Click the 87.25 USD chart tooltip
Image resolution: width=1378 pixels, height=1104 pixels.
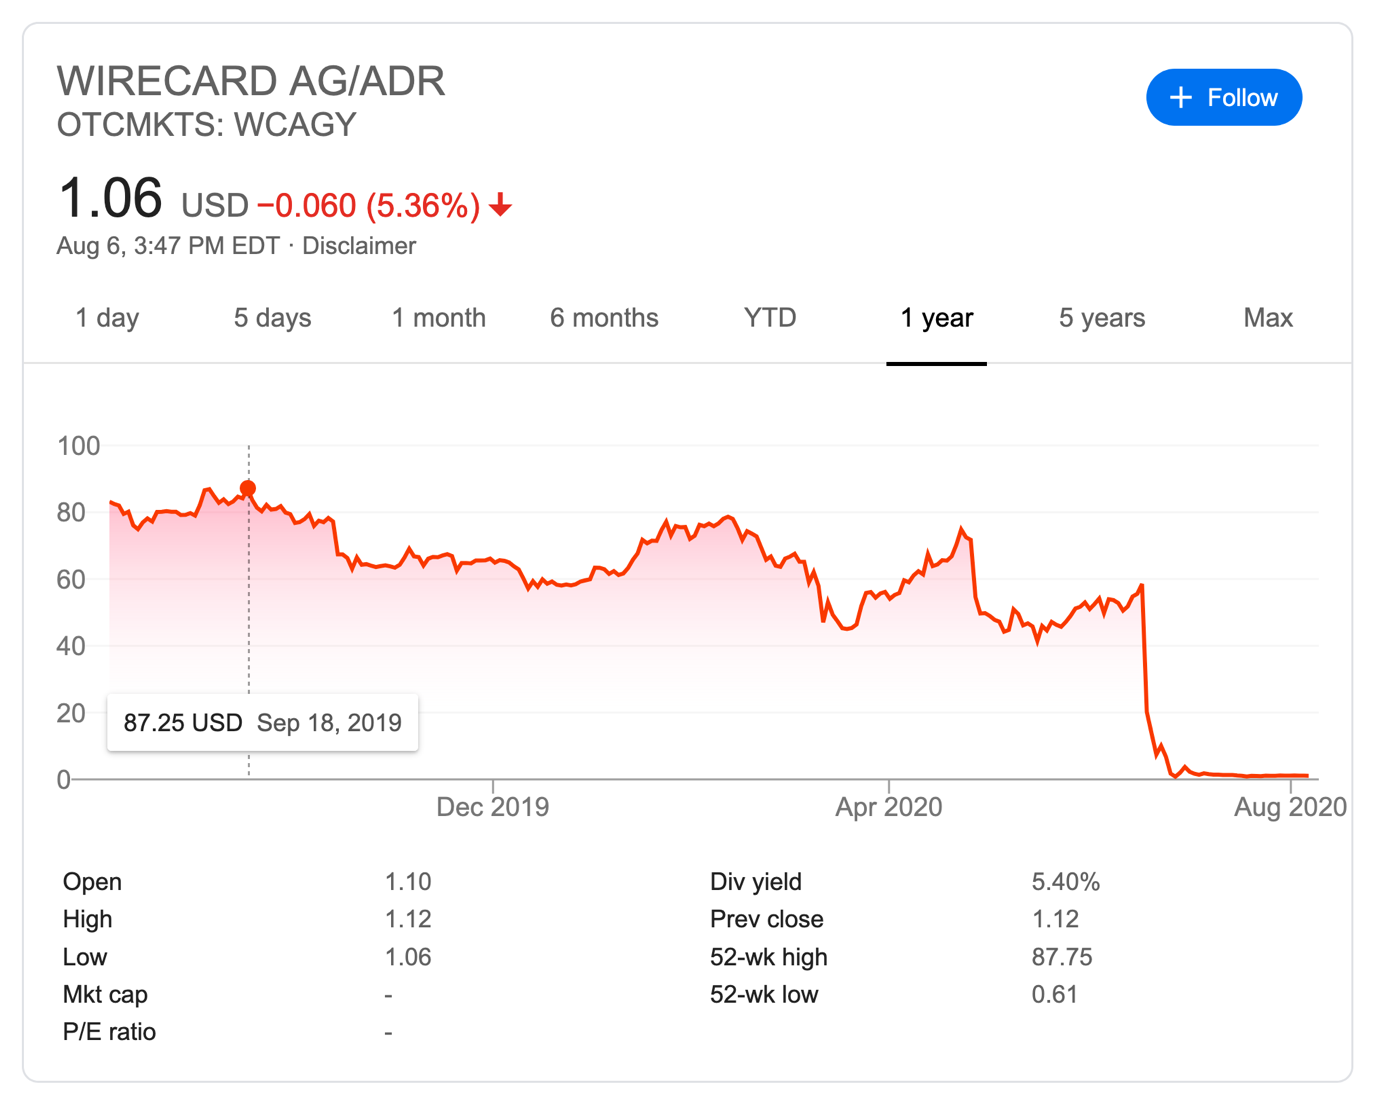263,722
